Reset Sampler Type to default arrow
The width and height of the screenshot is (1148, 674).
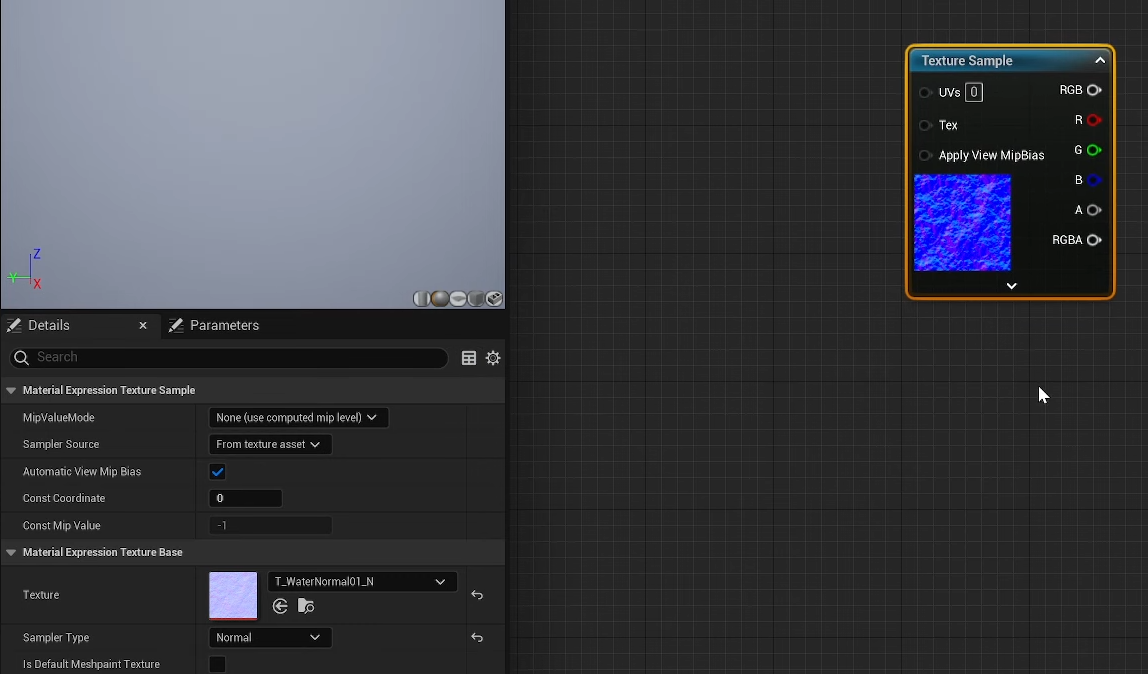coord(477,637)
